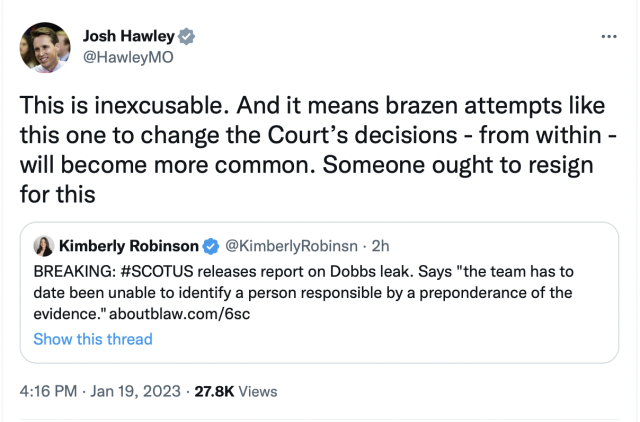
Task: Click the @KimberlyRobinsn handle
Action: click(x=286, y=246)
